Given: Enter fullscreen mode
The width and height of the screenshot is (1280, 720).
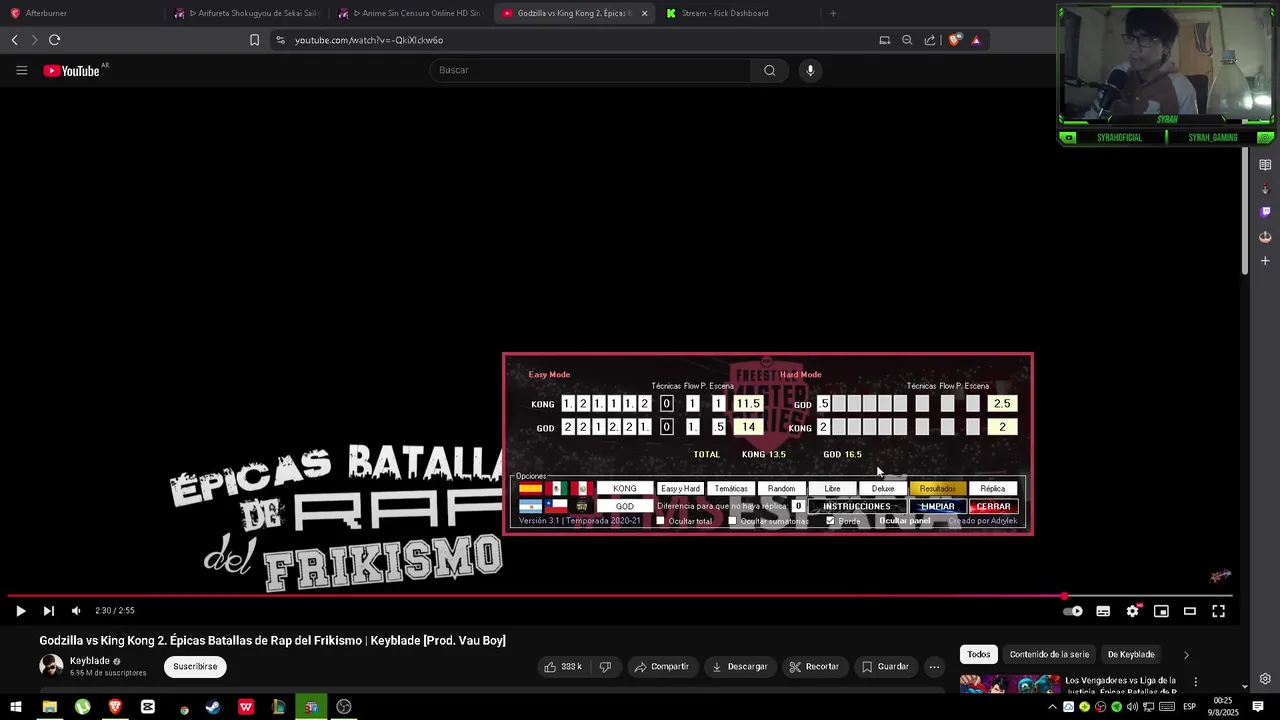Looking at the screenshot, I should (x=1219, y=611).
